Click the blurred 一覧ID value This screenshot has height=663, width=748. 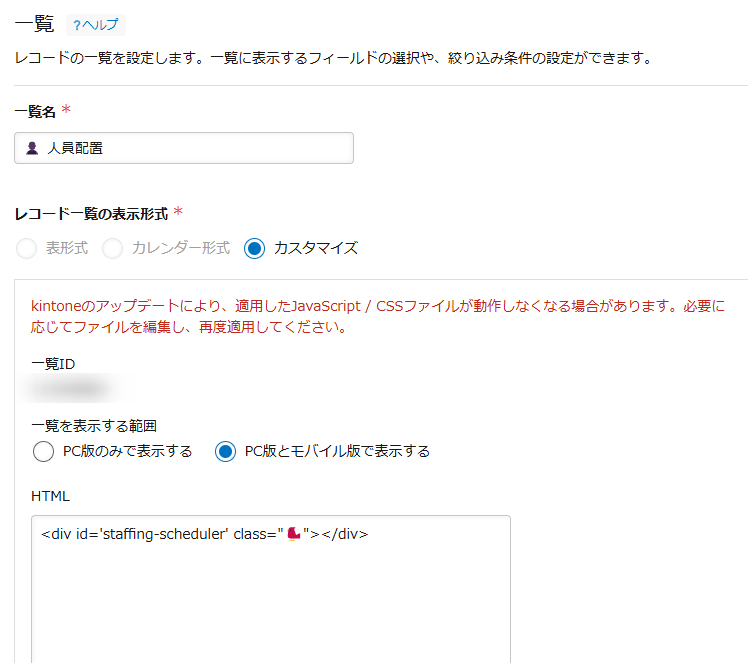click(x=74, y=388)
